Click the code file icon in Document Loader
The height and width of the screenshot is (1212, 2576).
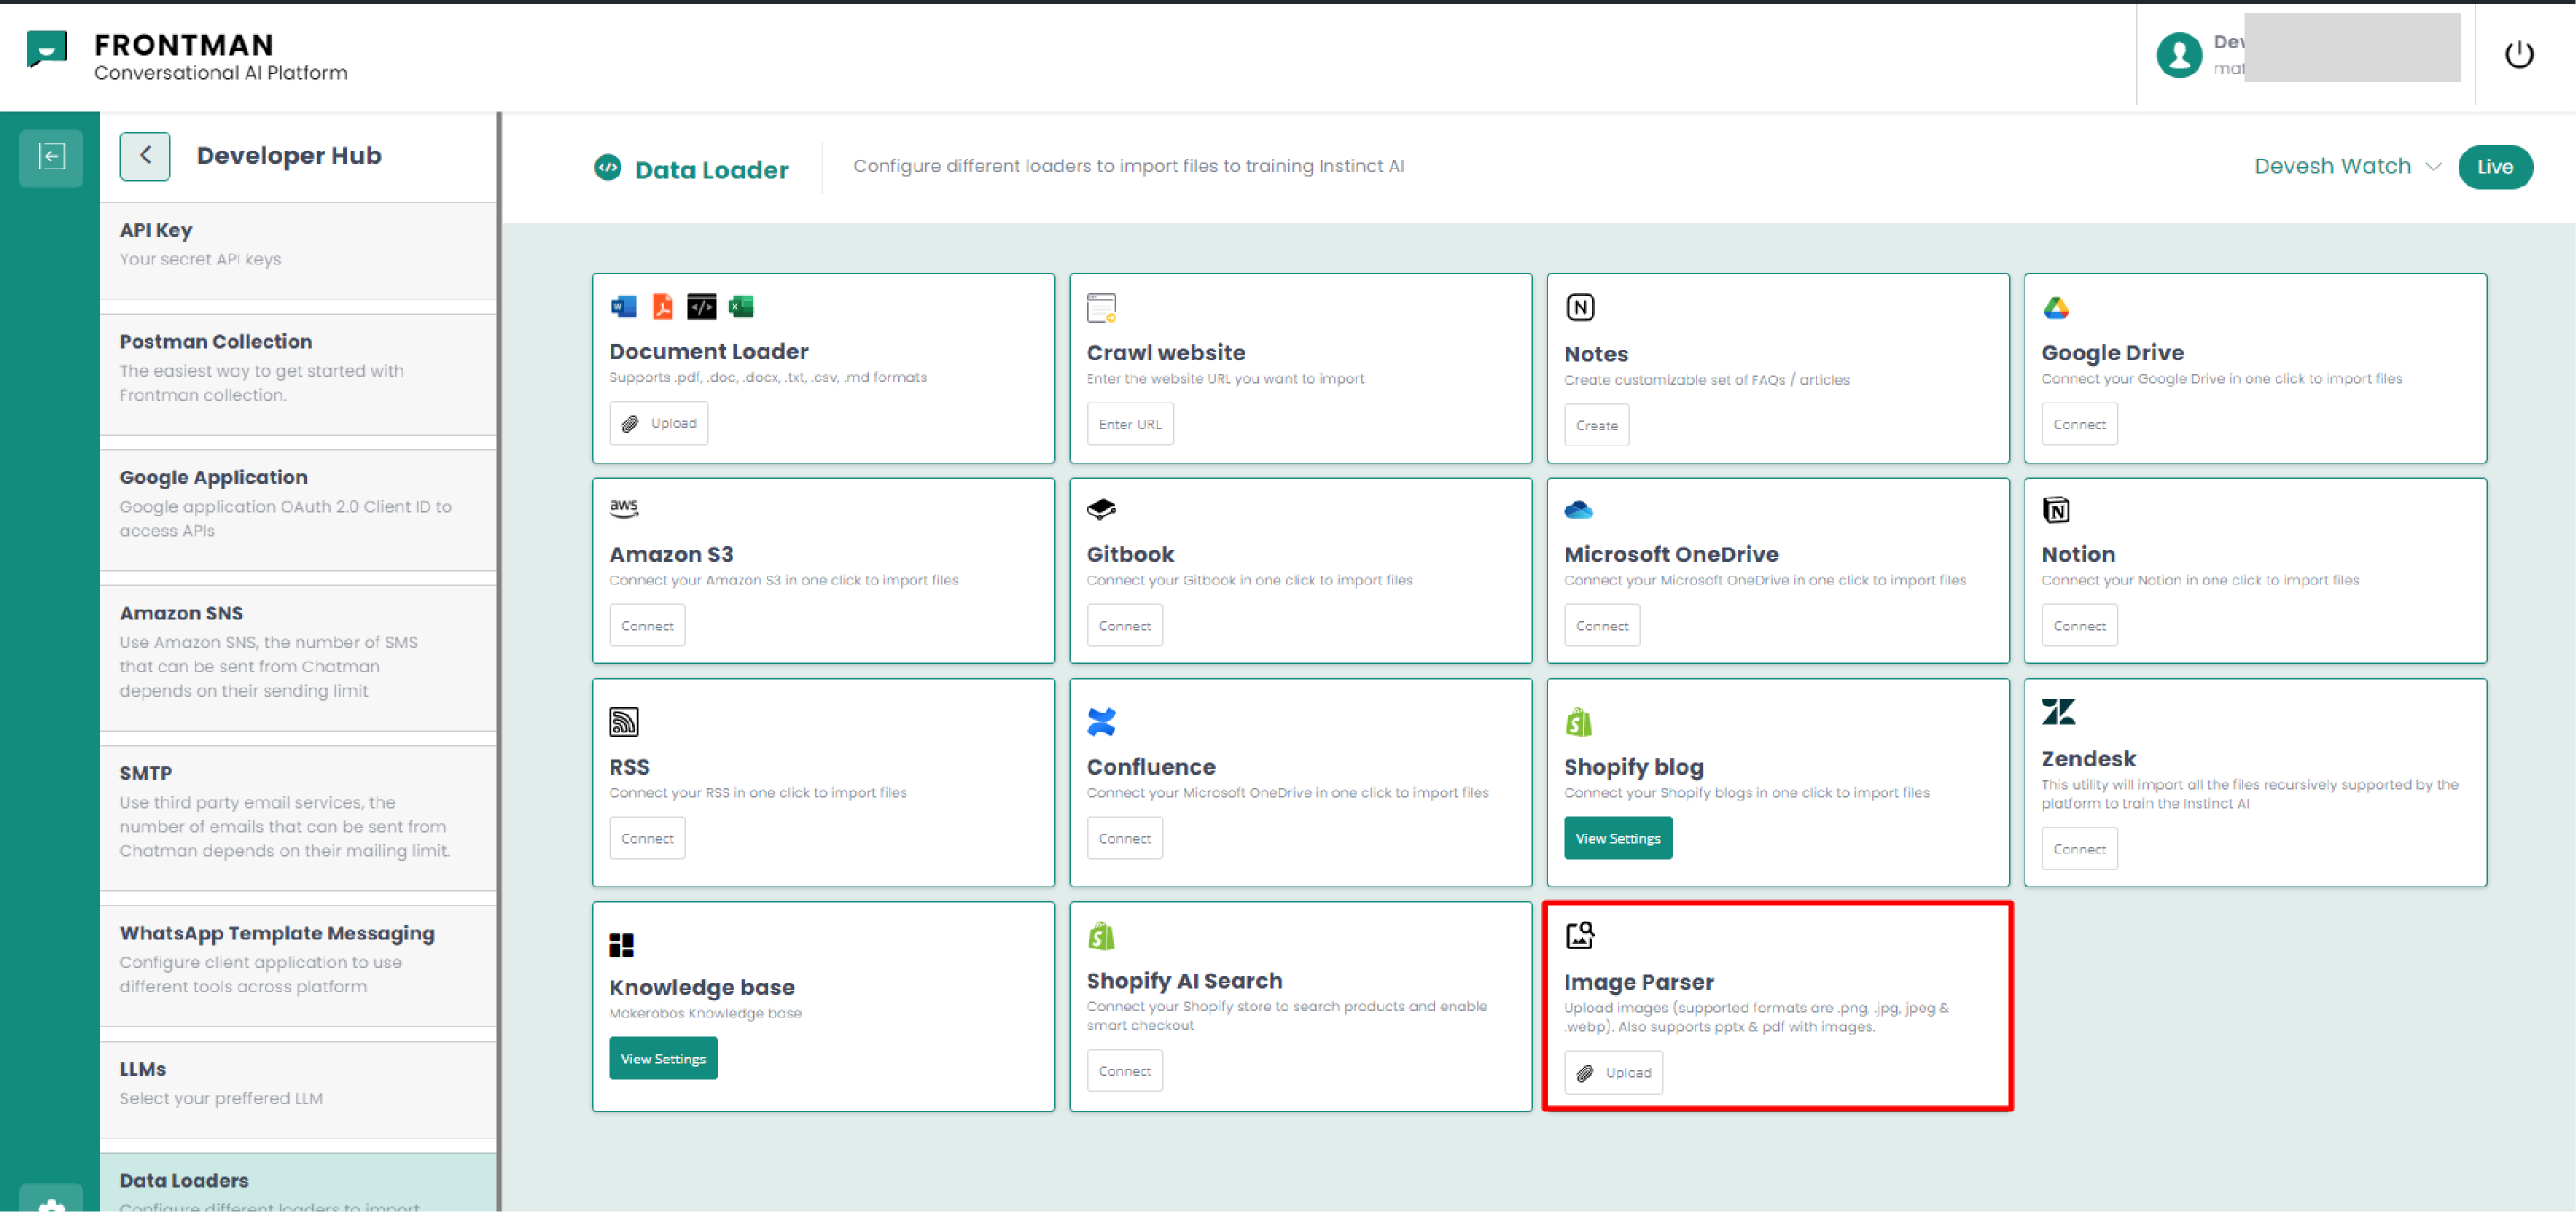[702, 307]
